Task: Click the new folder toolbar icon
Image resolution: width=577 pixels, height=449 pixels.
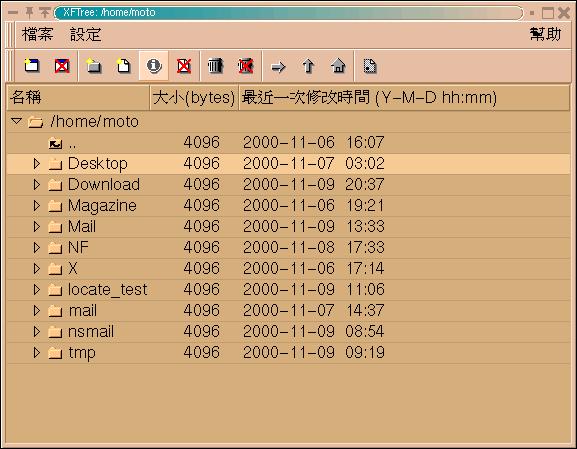Action: click(x=93, y=66)
